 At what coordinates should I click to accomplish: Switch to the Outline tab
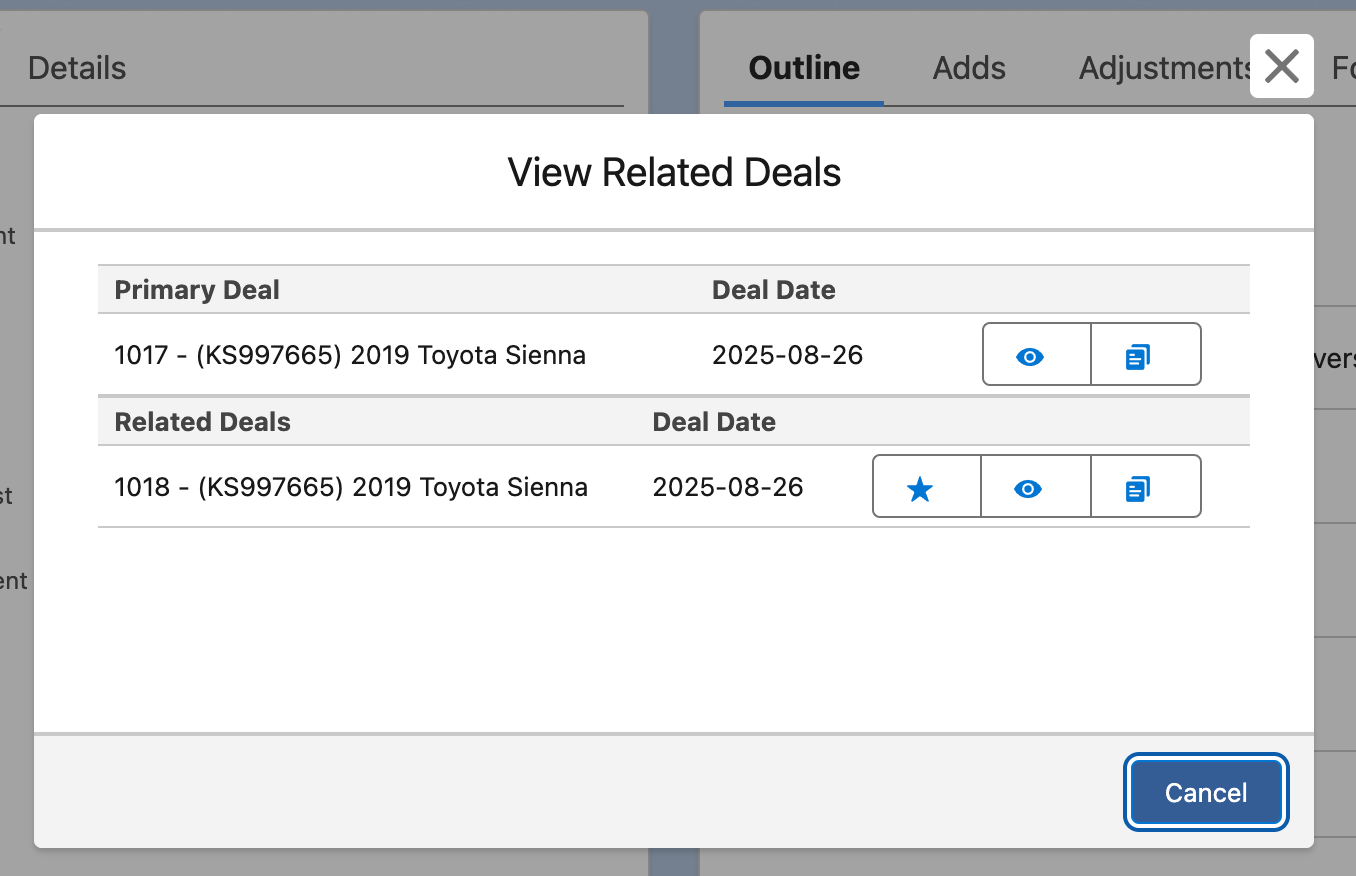coord(804,68)
